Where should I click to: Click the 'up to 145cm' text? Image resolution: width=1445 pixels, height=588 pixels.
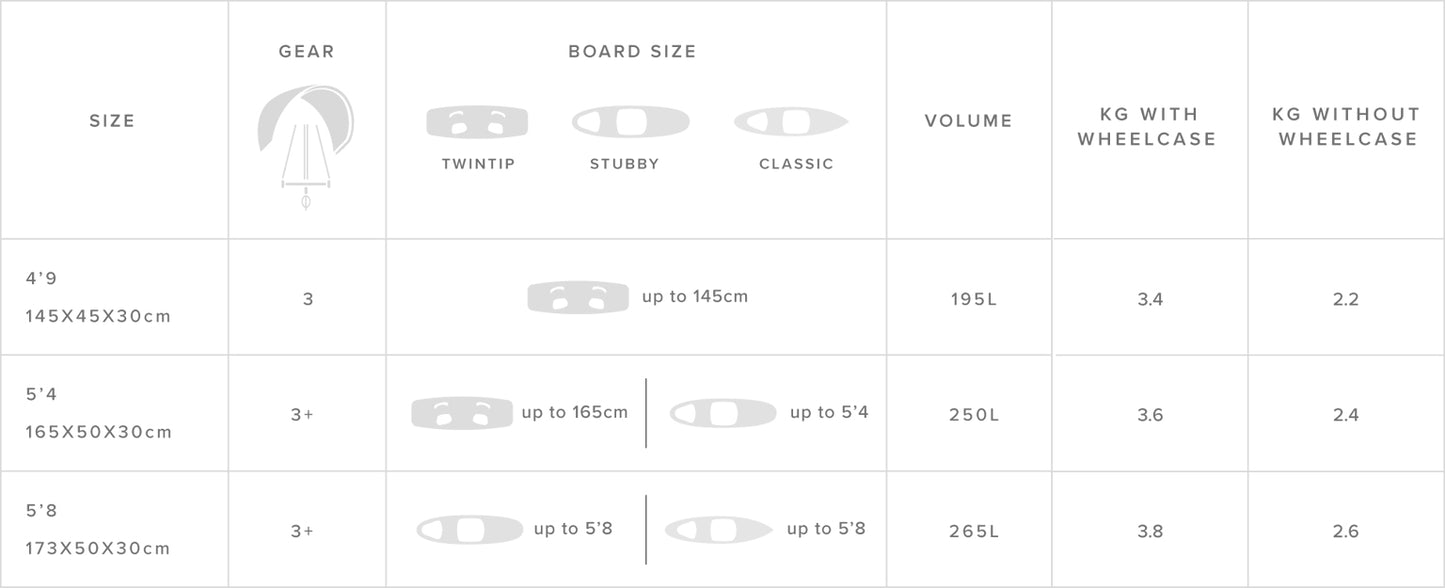point(695,296)
